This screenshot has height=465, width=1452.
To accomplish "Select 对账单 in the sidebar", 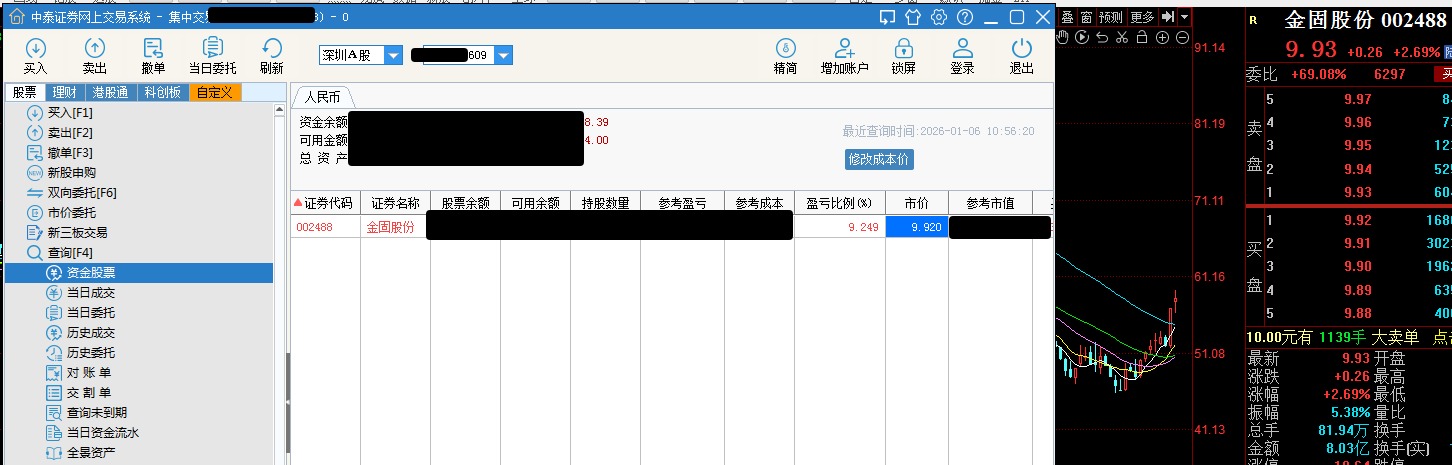I will pos(89,373).
